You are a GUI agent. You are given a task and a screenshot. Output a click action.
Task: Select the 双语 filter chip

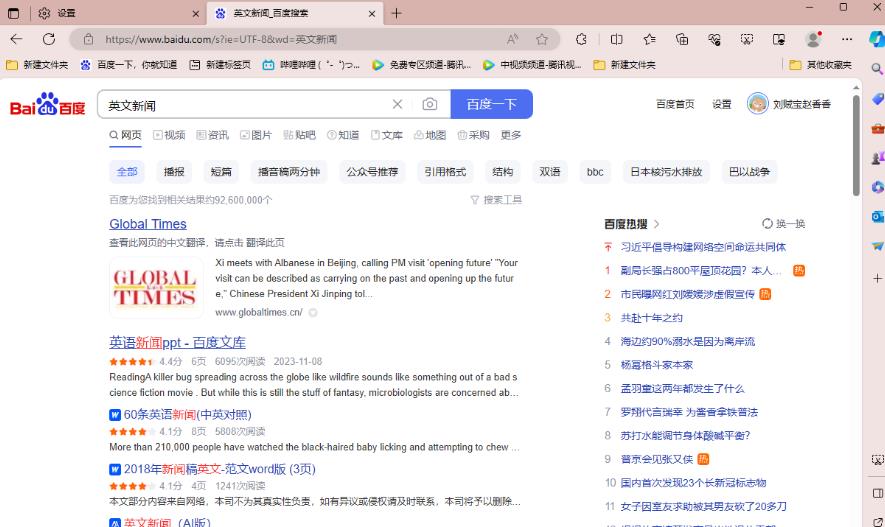tap(550, 172)
